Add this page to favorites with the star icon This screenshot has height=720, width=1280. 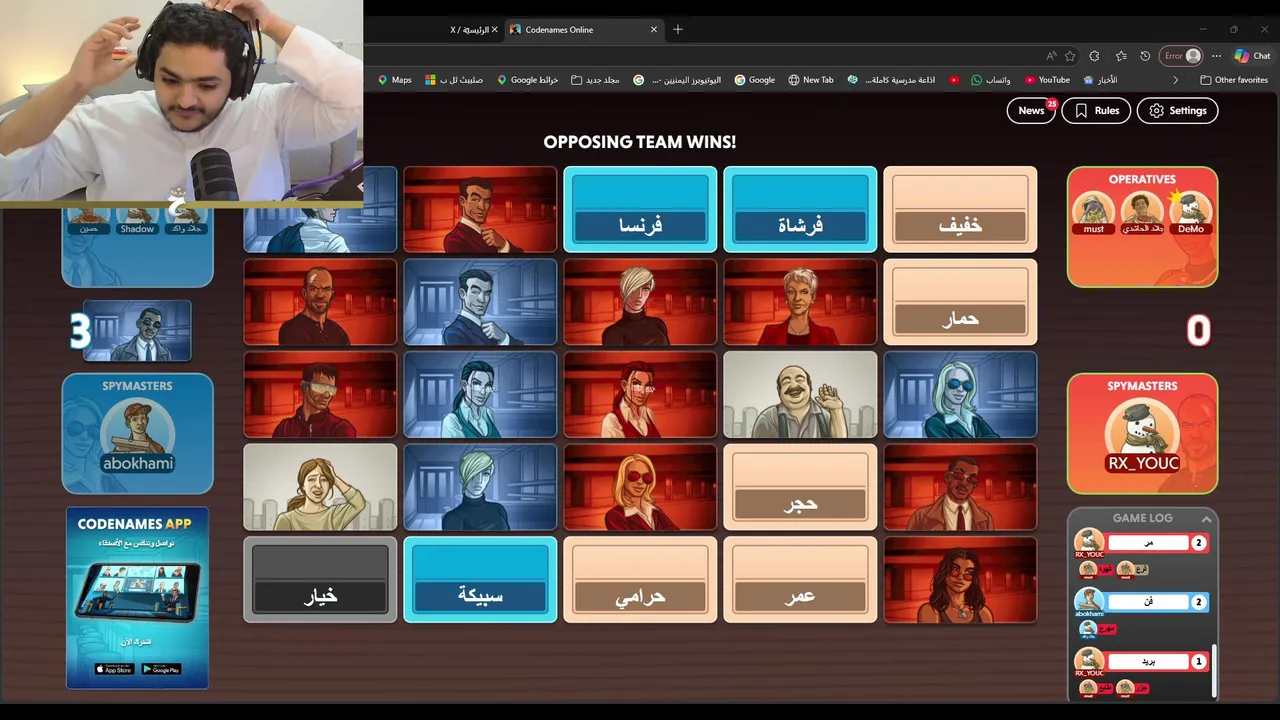1070,56
